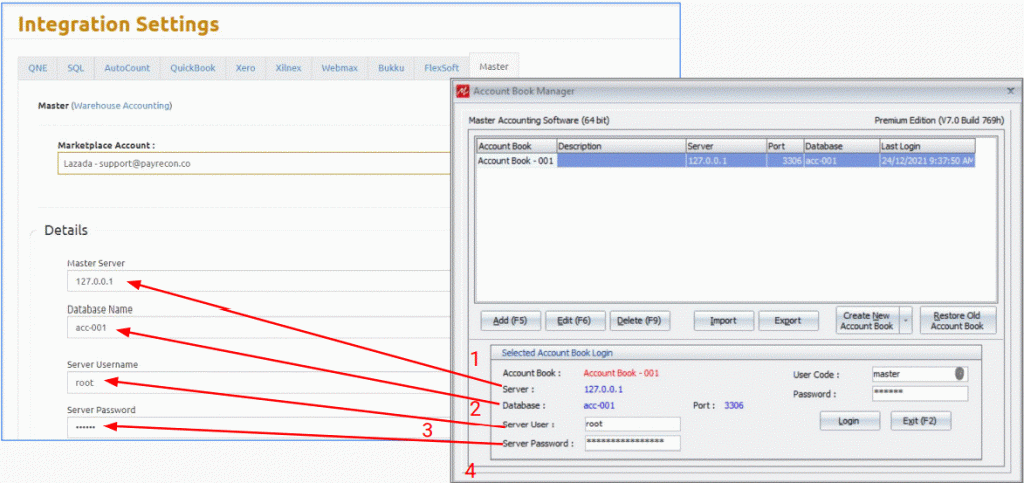
Task: Sort by Port column header
Action: pos(785,146)
